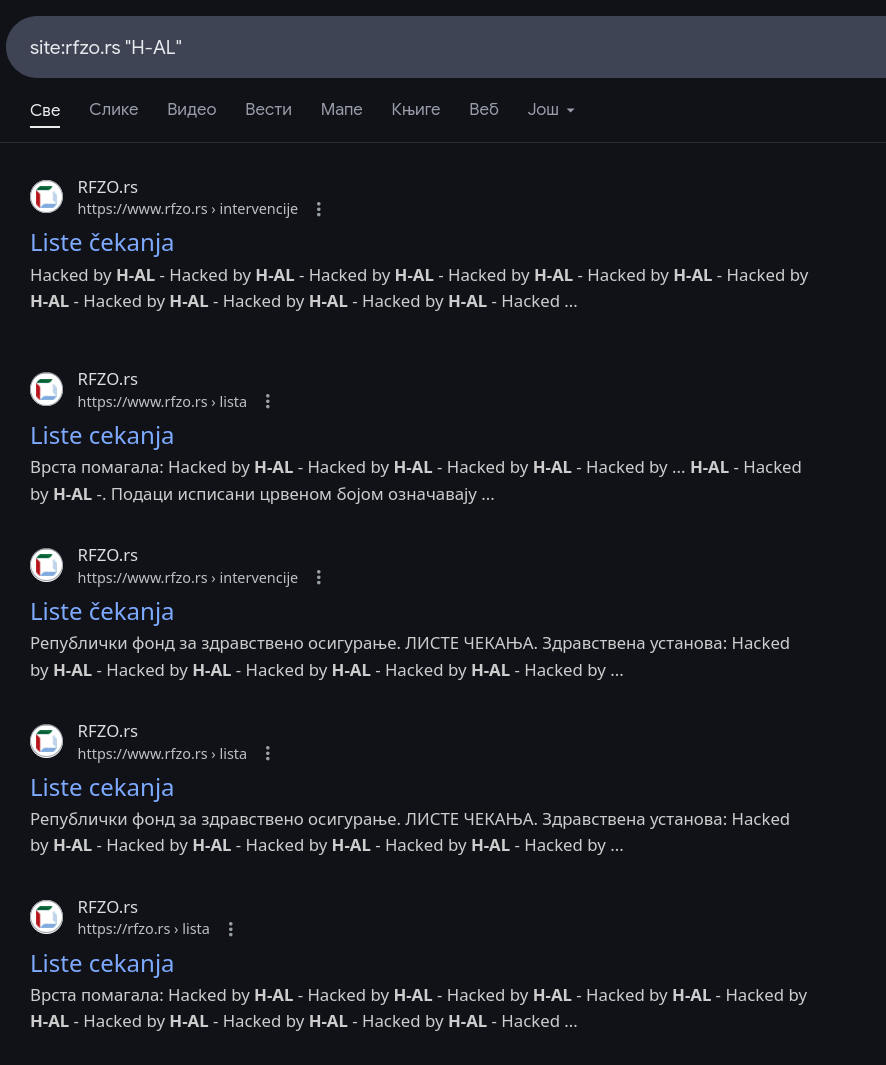This screenshot has width=886, height=1065.
Task: Open options menu for fourth result (lista)
Action: click(268, 753)
